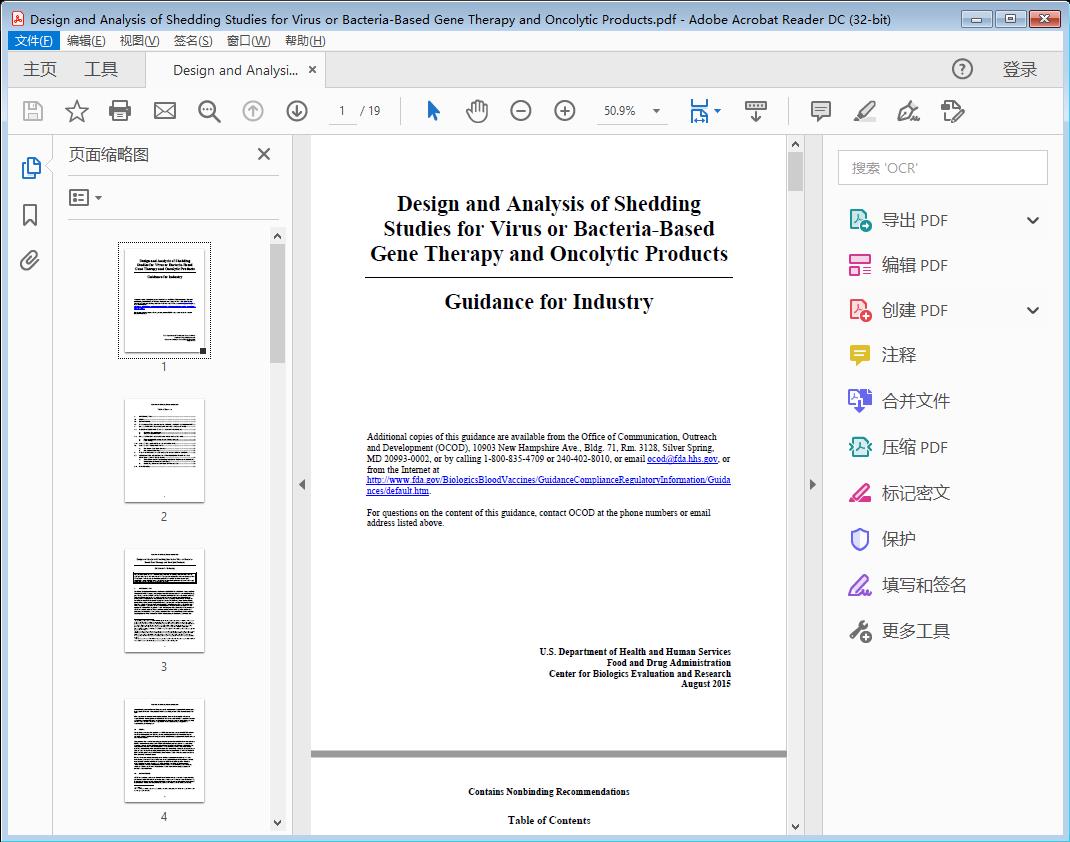Click the 登录 sign-in link
Viewport: 1070px width, 842px height.
click(1022, 69)
